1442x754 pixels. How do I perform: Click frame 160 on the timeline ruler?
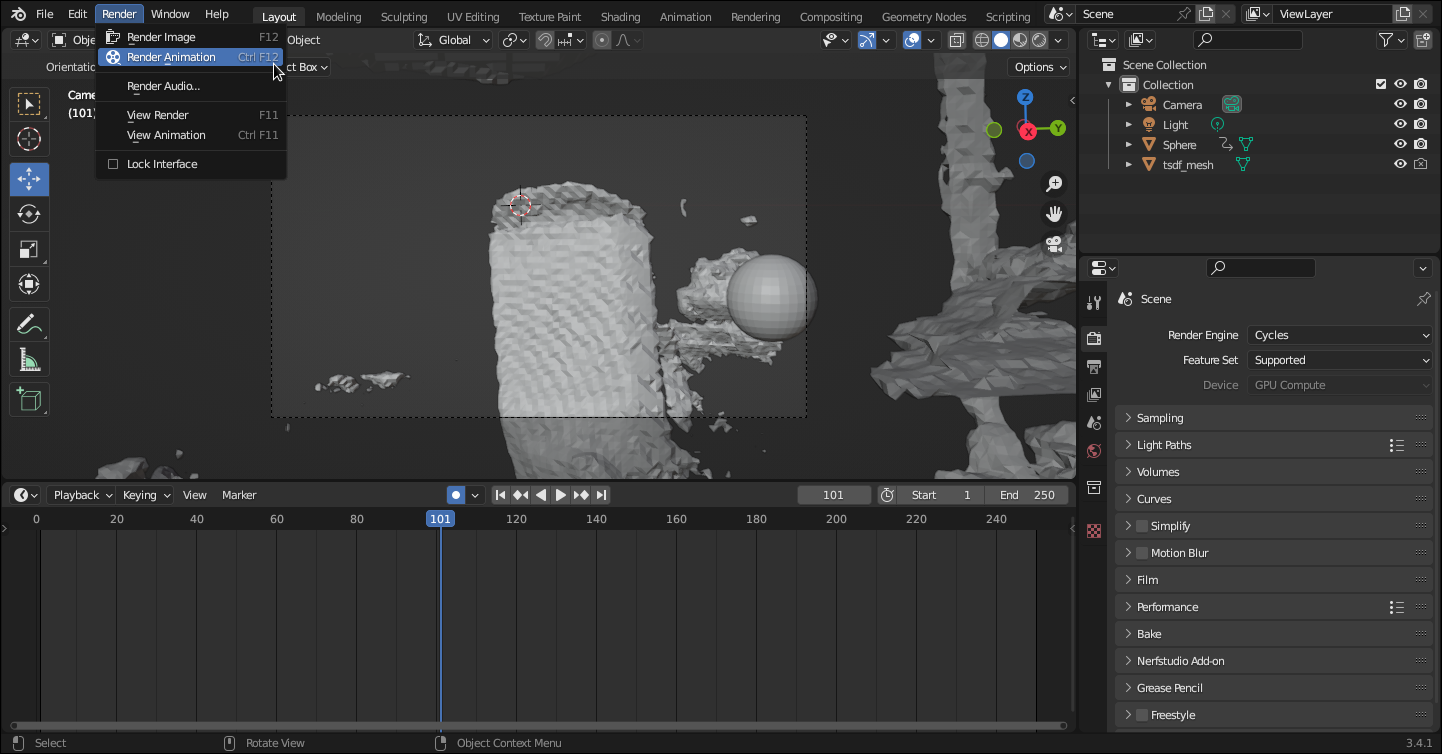676,519
